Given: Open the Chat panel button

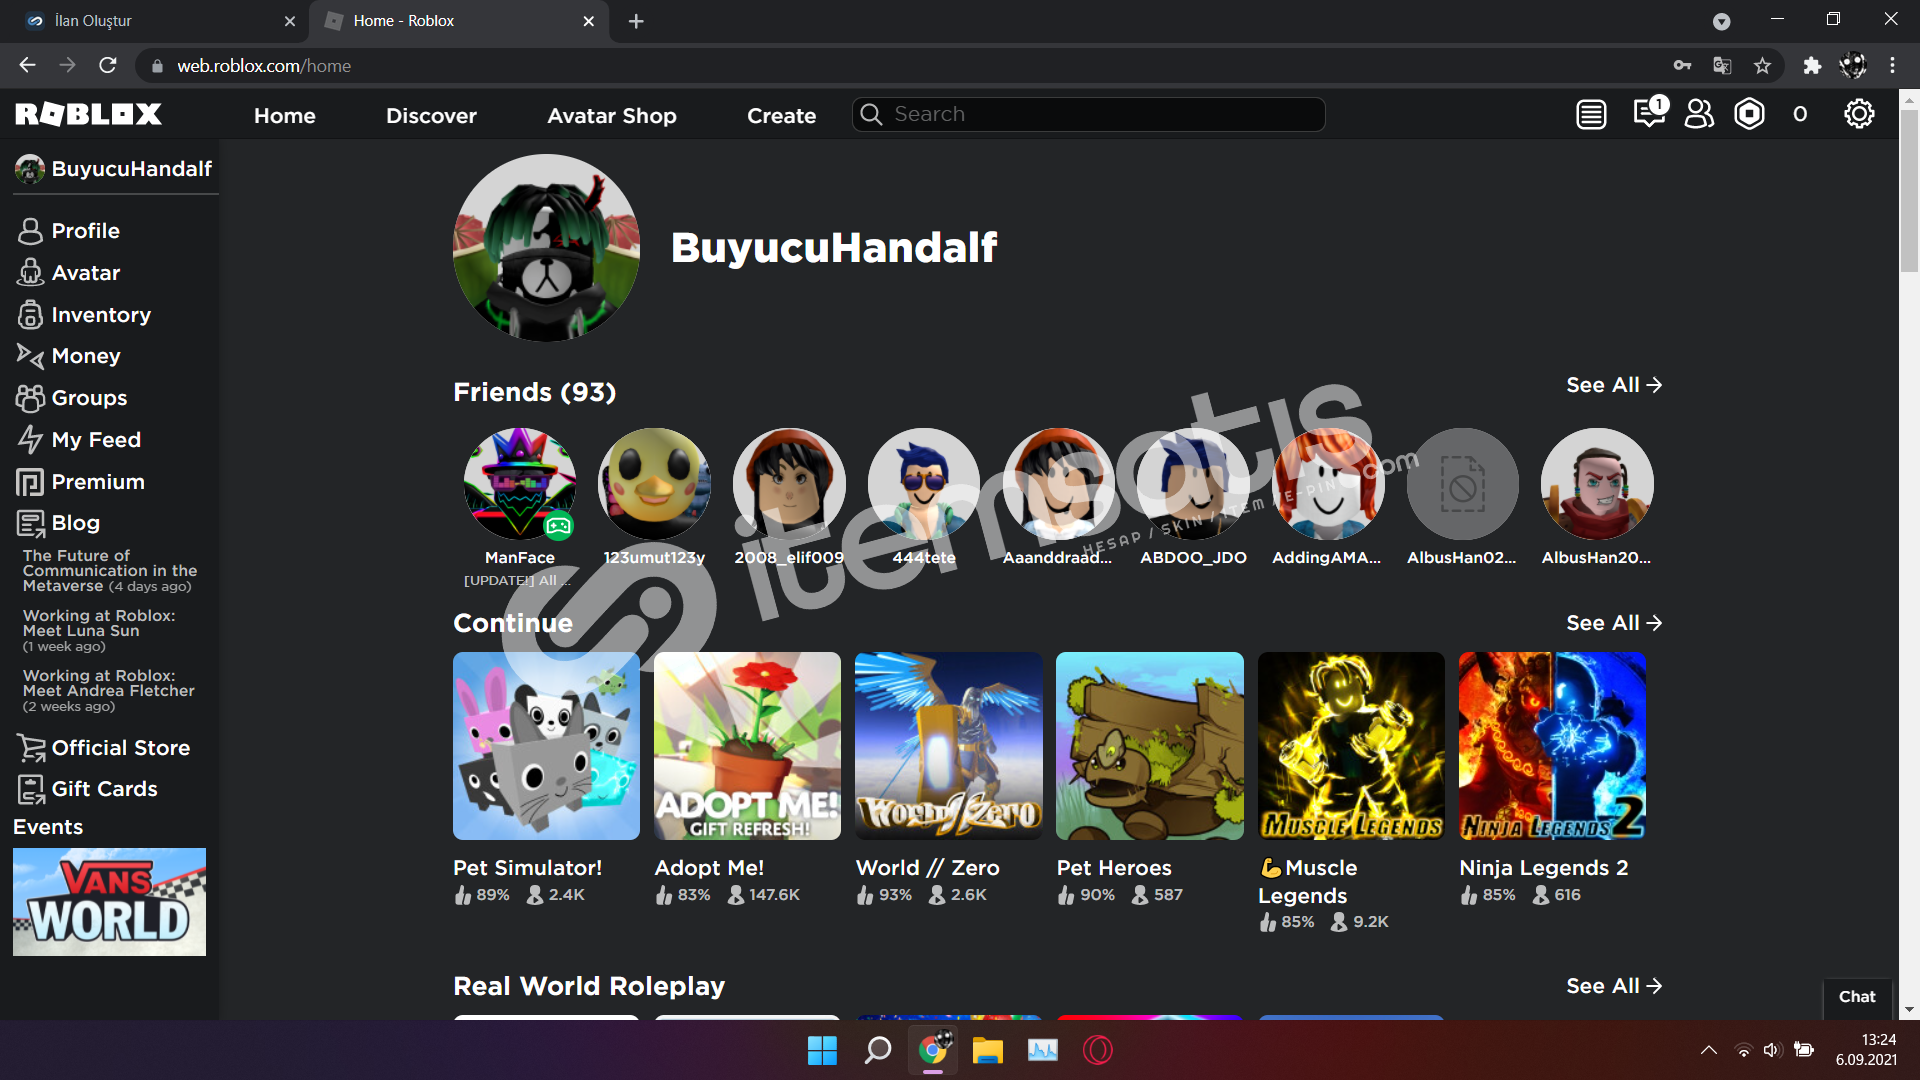Looking at the screenshot, I should pos(1858,997).
